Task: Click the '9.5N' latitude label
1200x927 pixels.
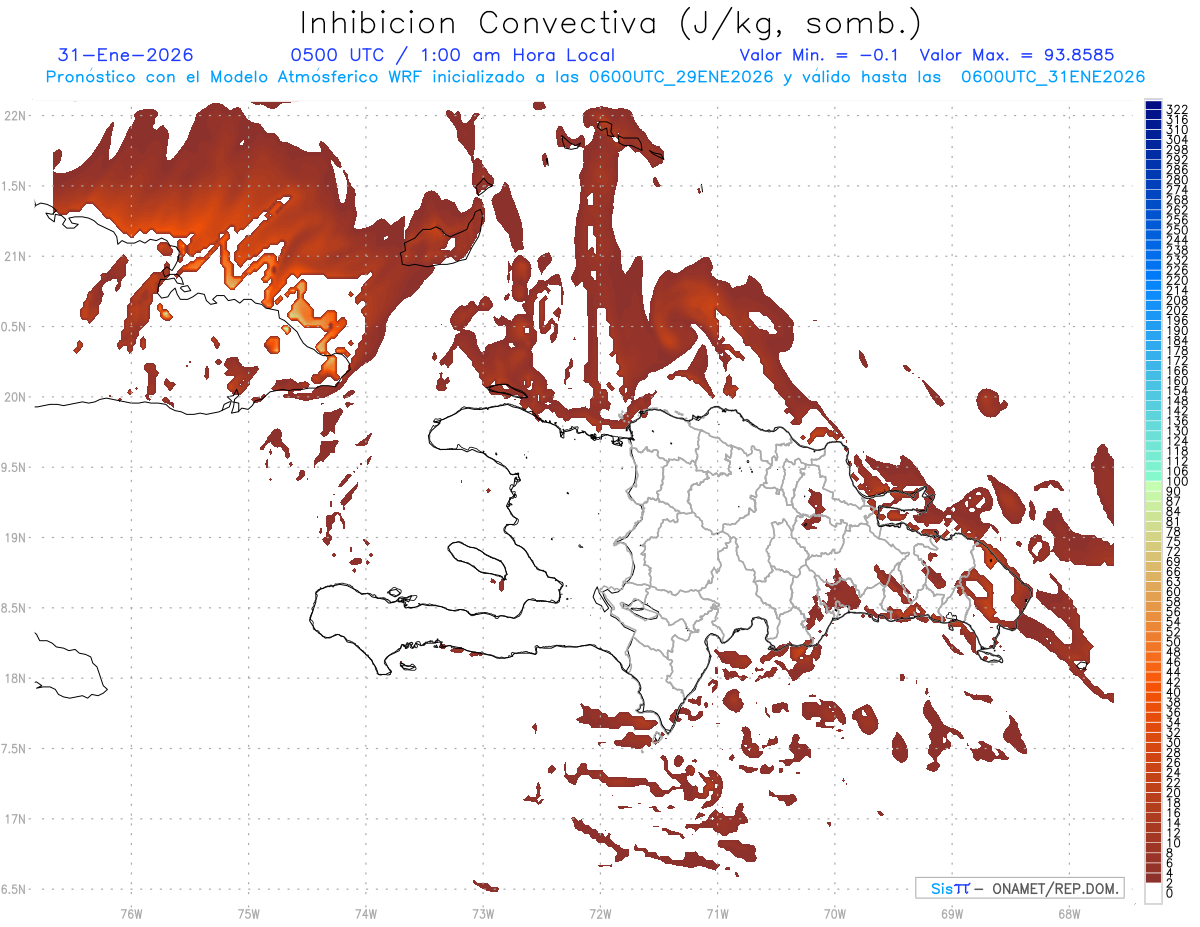Action: click(x=15, y=468)
